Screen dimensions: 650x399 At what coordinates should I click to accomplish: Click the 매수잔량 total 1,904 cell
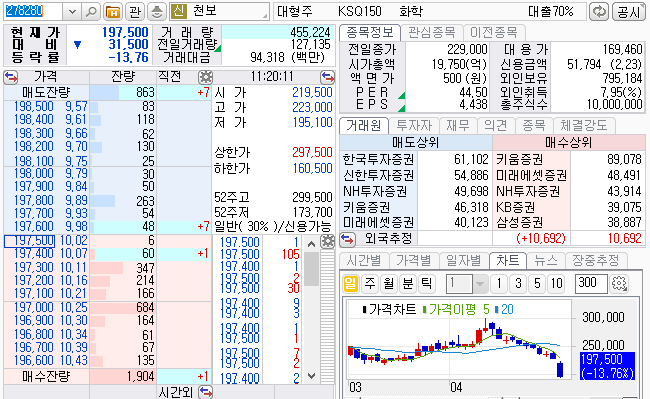123,376
